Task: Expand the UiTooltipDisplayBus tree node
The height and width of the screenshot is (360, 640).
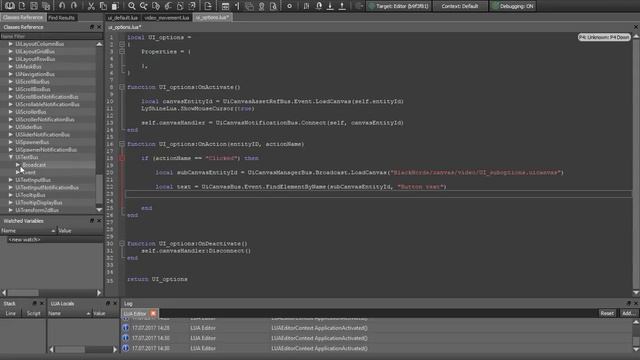Action: pos(11,202)
